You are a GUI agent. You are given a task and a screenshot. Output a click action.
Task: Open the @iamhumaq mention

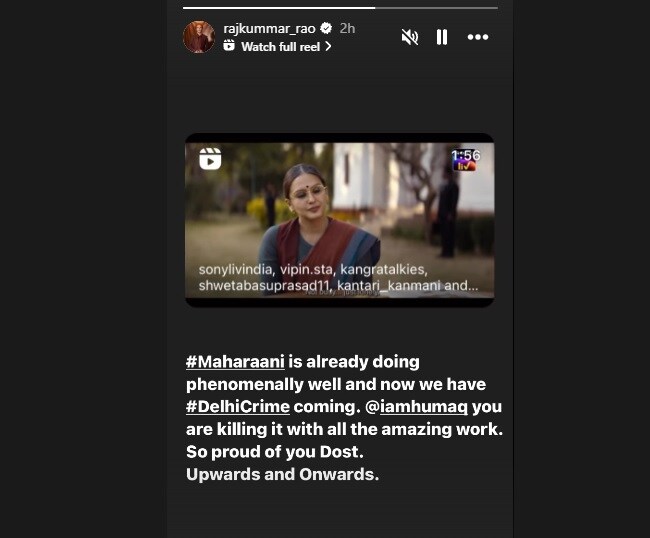coord(417,407)
